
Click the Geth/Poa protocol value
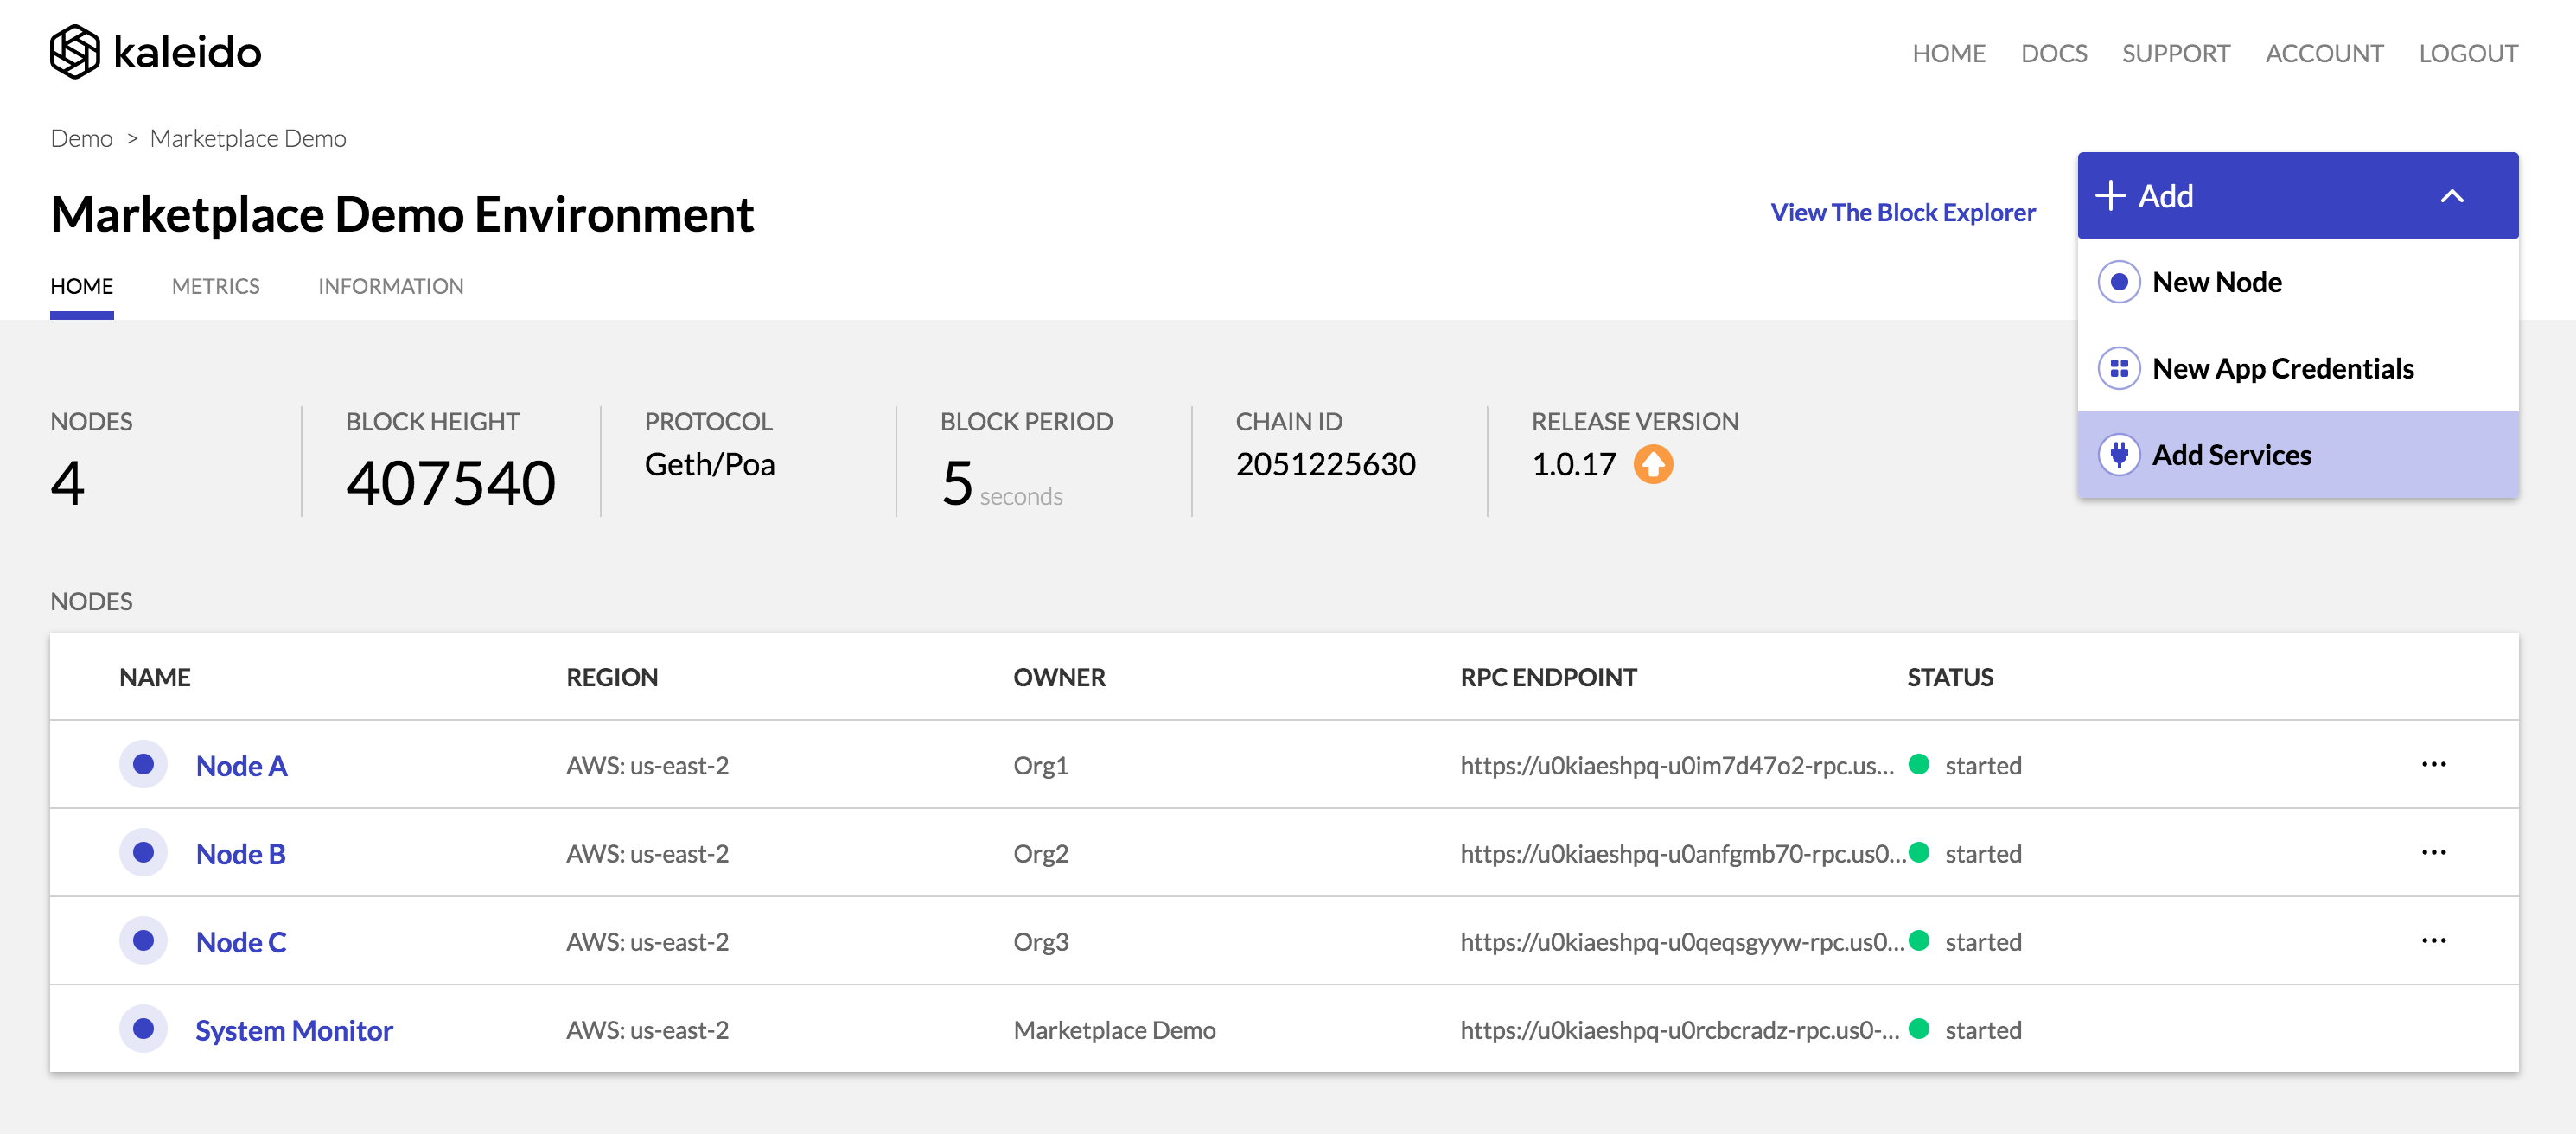click(x=709, y=465)
